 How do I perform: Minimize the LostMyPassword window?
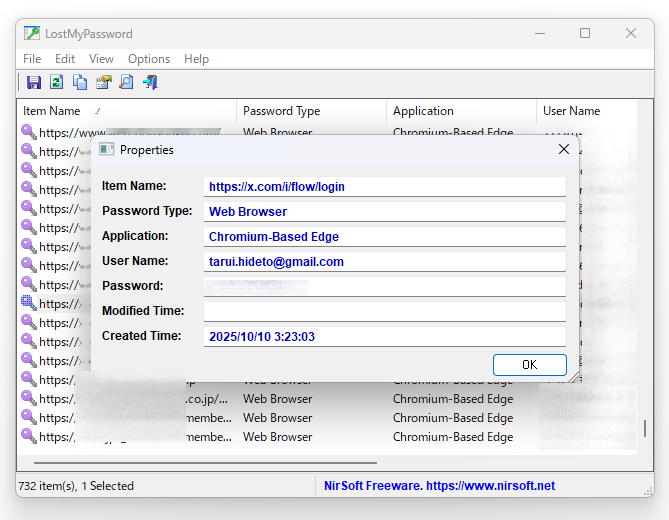540,33
